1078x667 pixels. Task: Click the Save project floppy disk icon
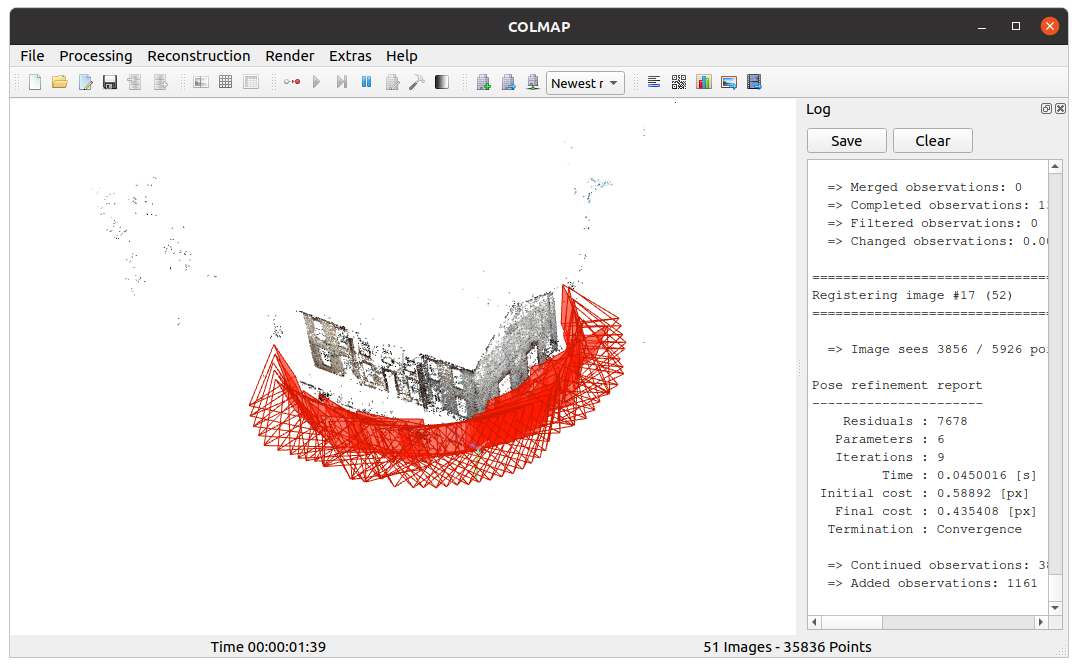point(110,83)
